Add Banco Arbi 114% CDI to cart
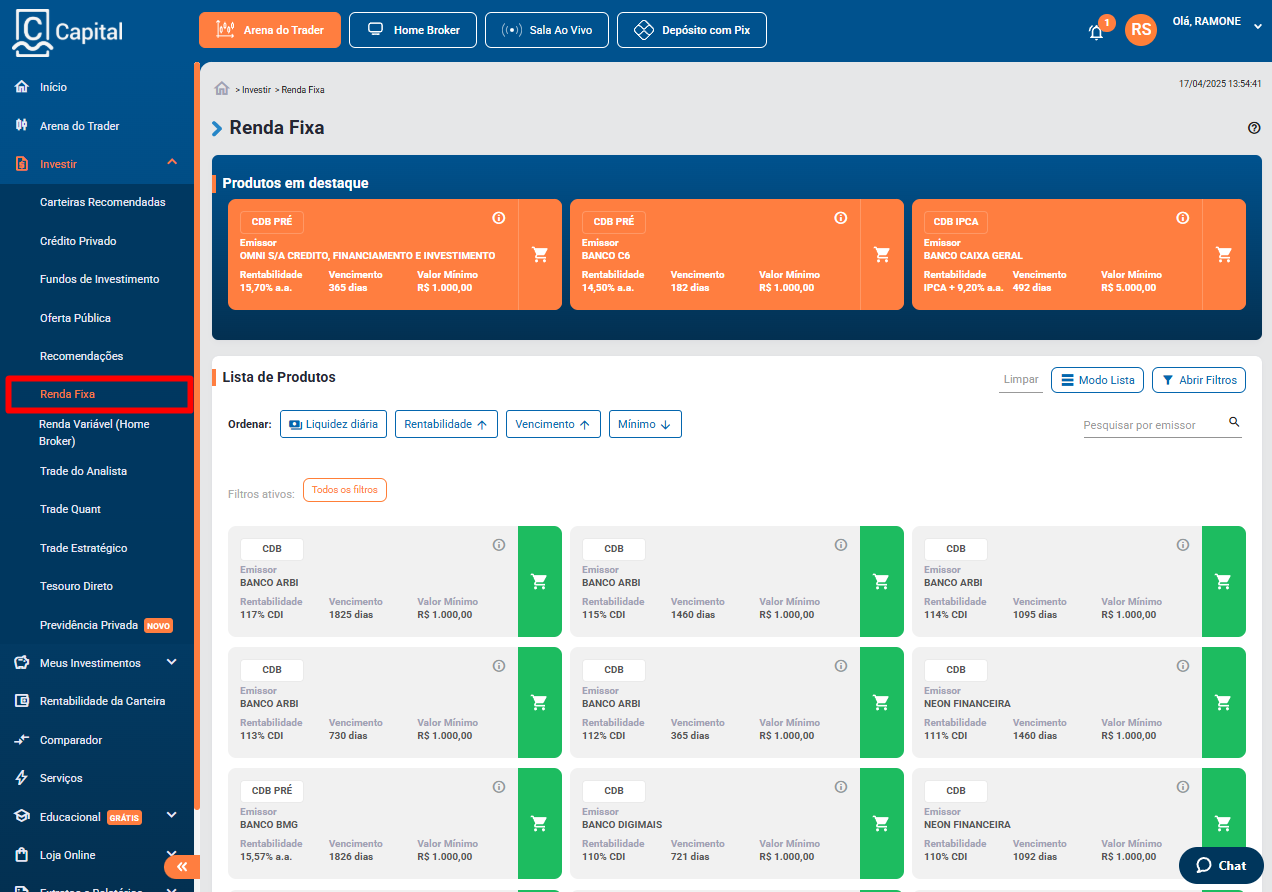Viewport: 1272px width, 892px height. [x=1224, y=581]
